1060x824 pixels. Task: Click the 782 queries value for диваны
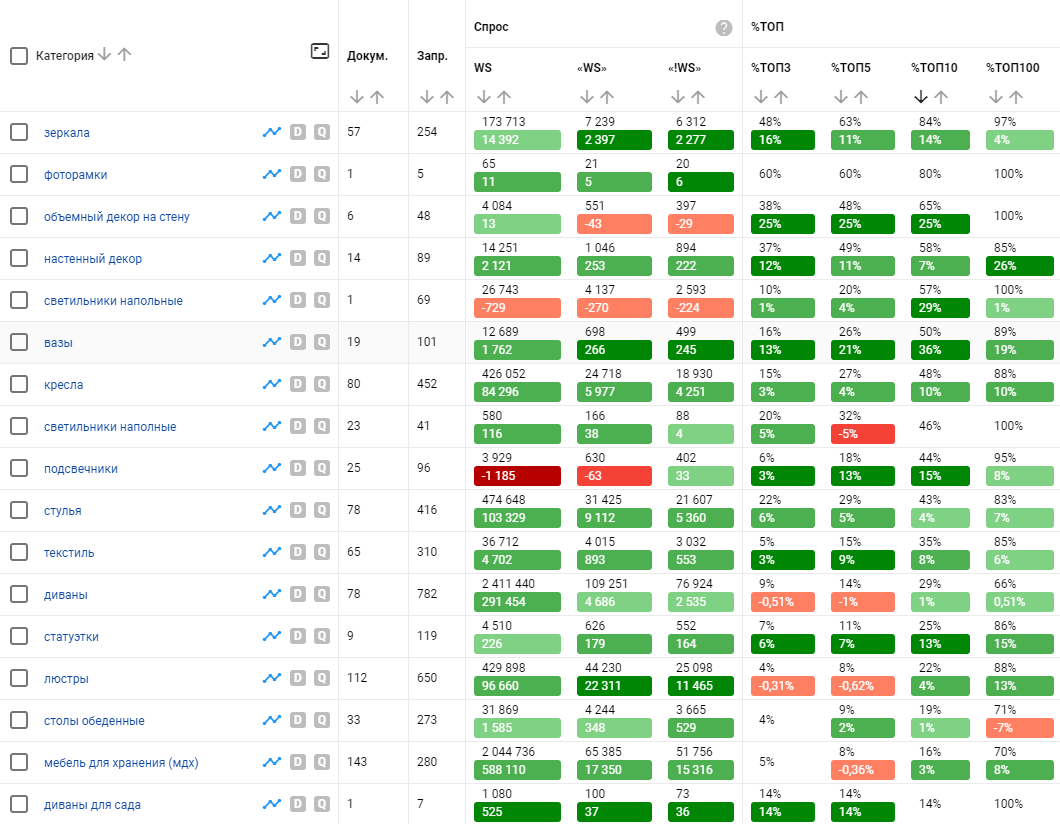point(427,594)
